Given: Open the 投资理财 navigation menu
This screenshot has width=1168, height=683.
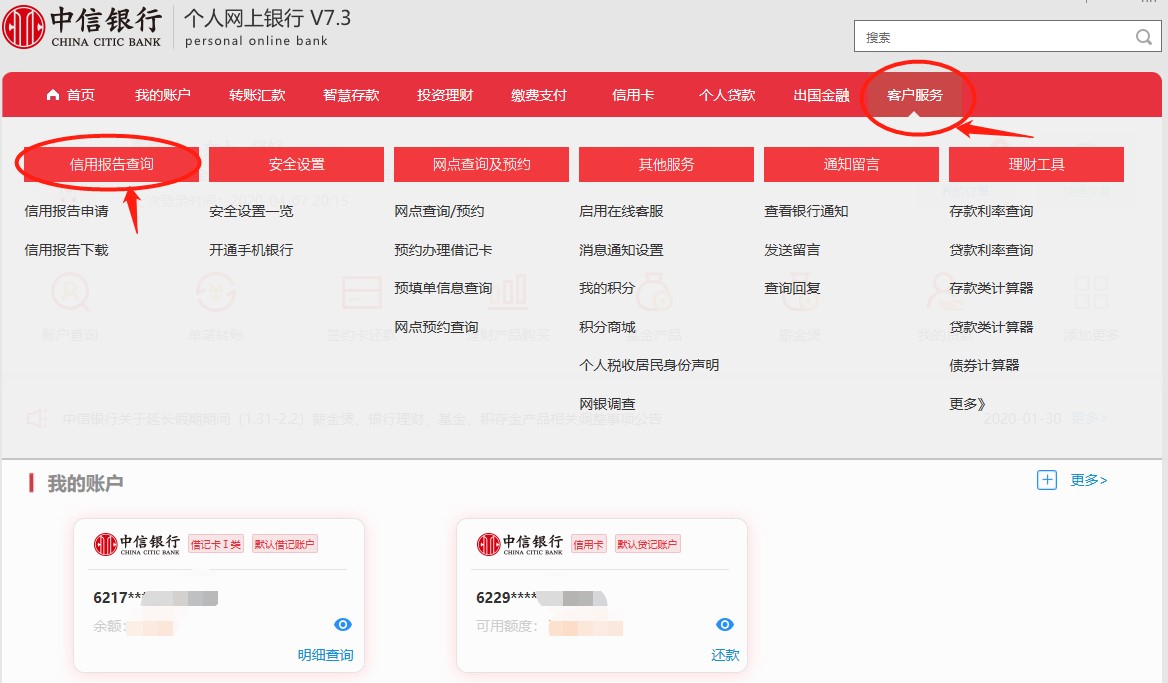Looking at the screenshot, I should click(445, 95).
